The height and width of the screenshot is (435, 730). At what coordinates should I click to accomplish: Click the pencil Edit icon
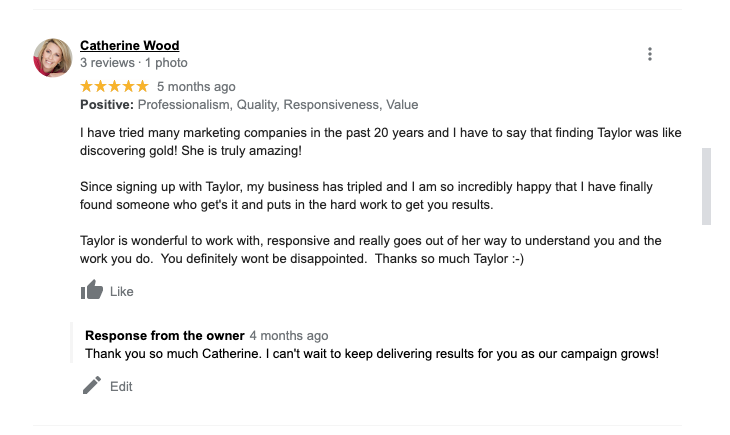(92, 386)
